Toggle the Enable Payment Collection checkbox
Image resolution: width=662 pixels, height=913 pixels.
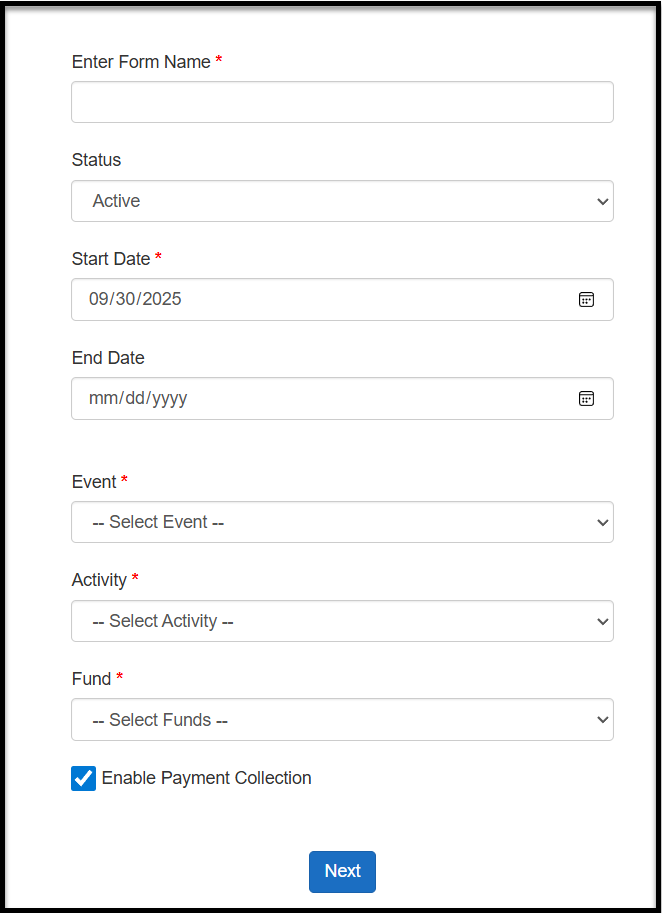pyautogui.click(x=83, y=778)
